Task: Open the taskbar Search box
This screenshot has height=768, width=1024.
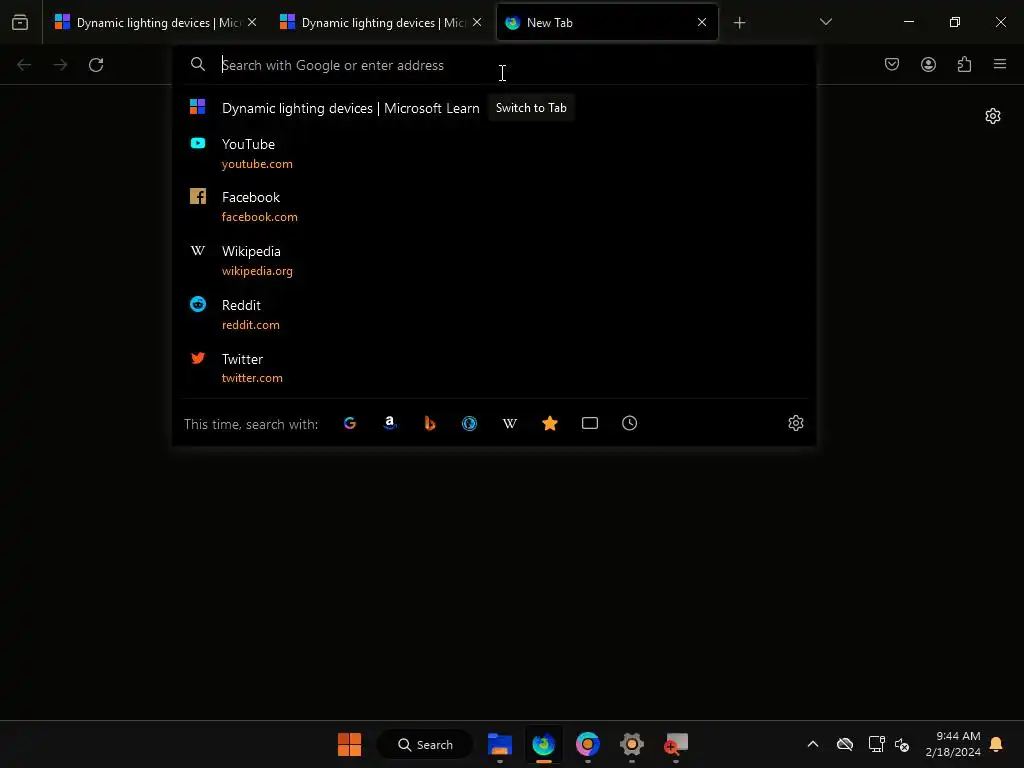Action: point(425,744)
